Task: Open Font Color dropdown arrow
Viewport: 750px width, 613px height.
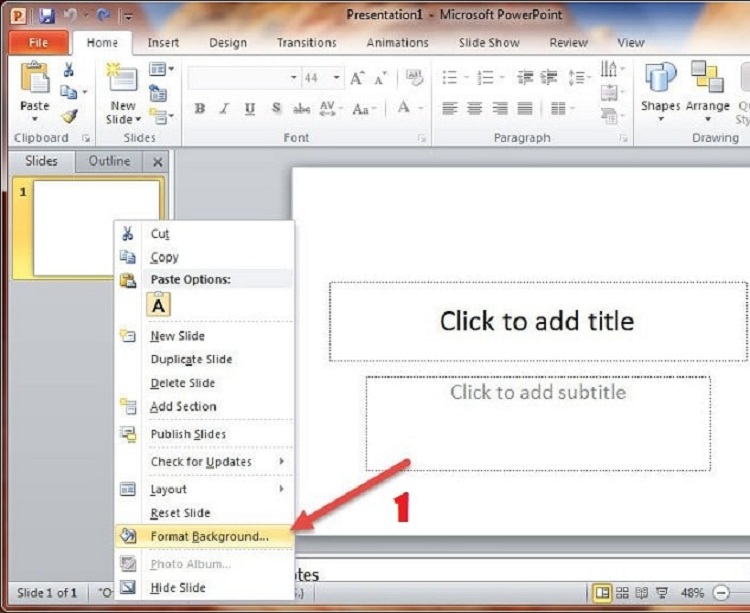Action: (421, 109)
